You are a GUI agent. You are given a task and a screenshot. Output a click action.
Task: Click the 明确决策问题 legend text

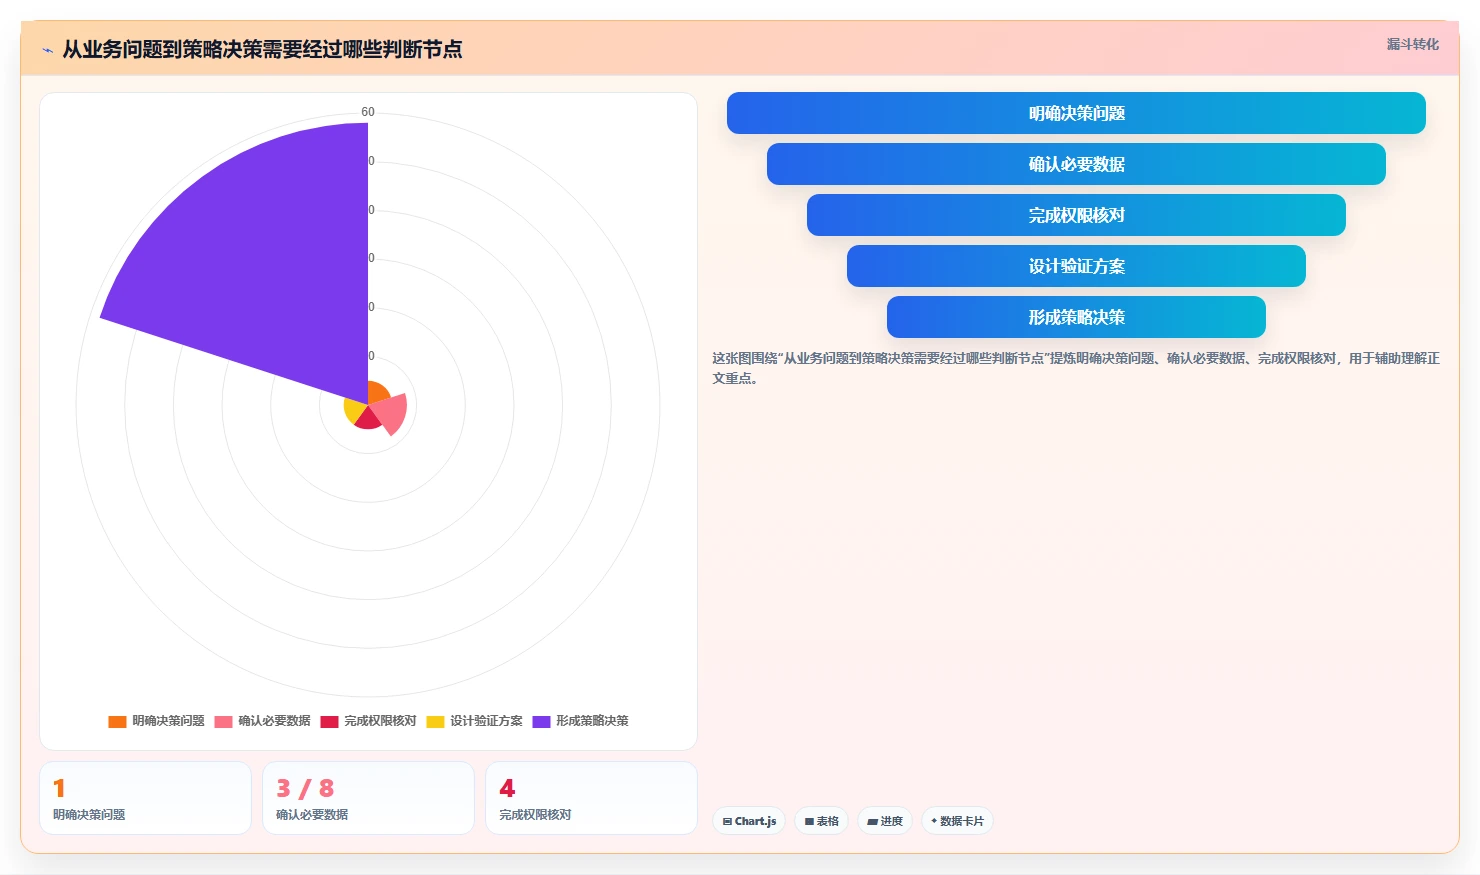[x=168, y=721]
